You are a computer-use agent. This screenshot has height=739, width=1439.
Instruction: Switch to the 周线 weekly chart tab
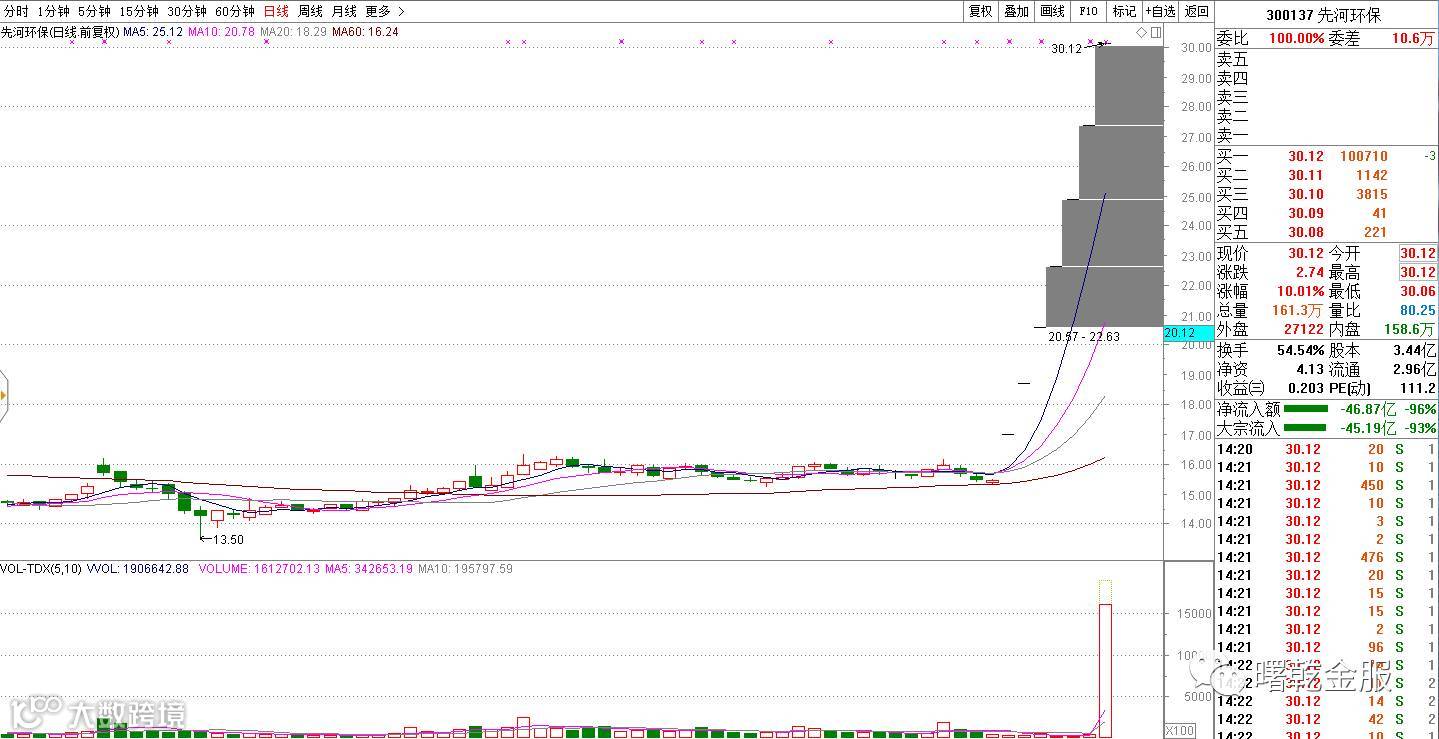(x=310, y=11)
